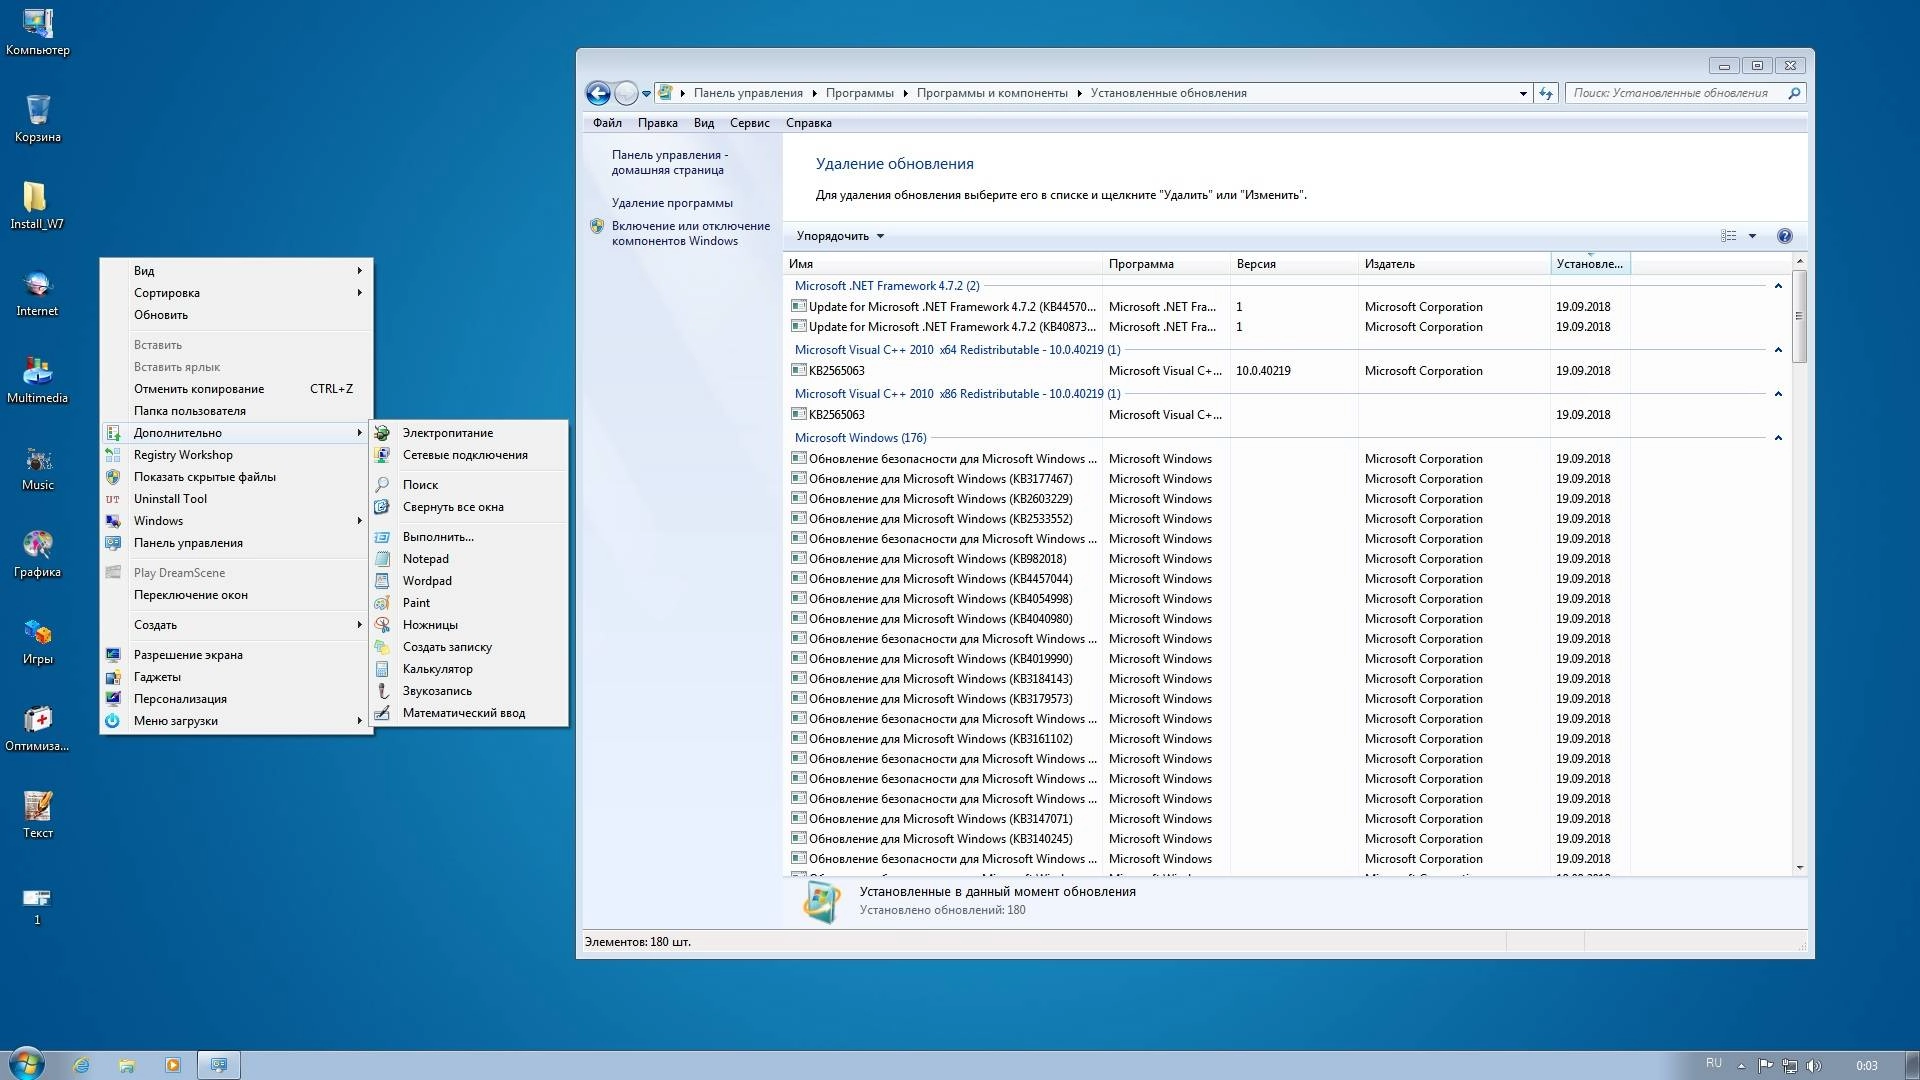The height and width of the screenshot is (1080, 1920).
Task: Expand the Windows submenu in context menu
Action: [x=236, y=521]
